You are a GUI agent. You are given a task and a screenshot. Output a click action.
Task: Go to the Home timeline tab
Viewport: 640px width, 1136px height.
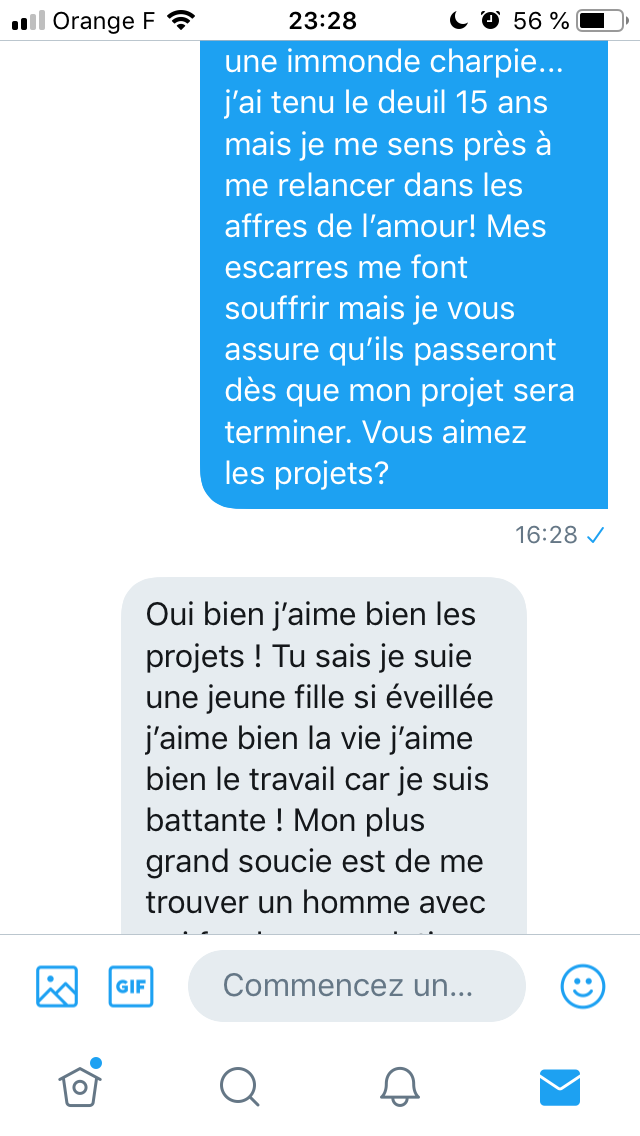pos(80,1085)
